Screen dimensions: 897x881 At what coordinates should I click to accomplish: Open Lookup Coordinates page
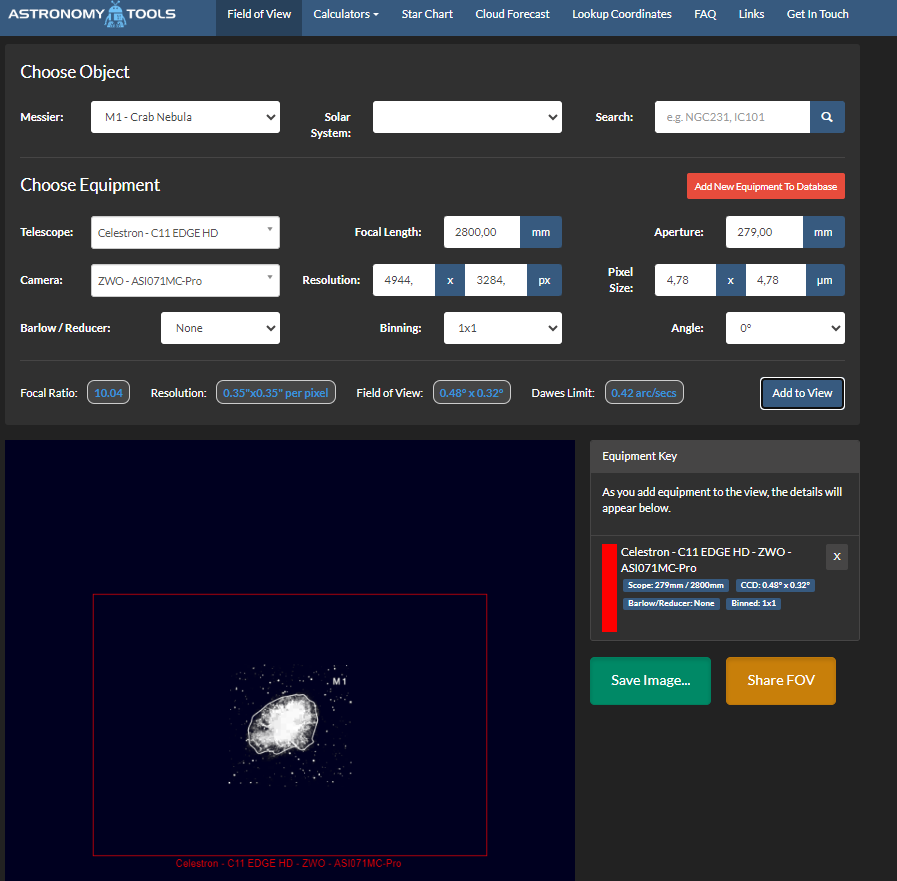621,14
